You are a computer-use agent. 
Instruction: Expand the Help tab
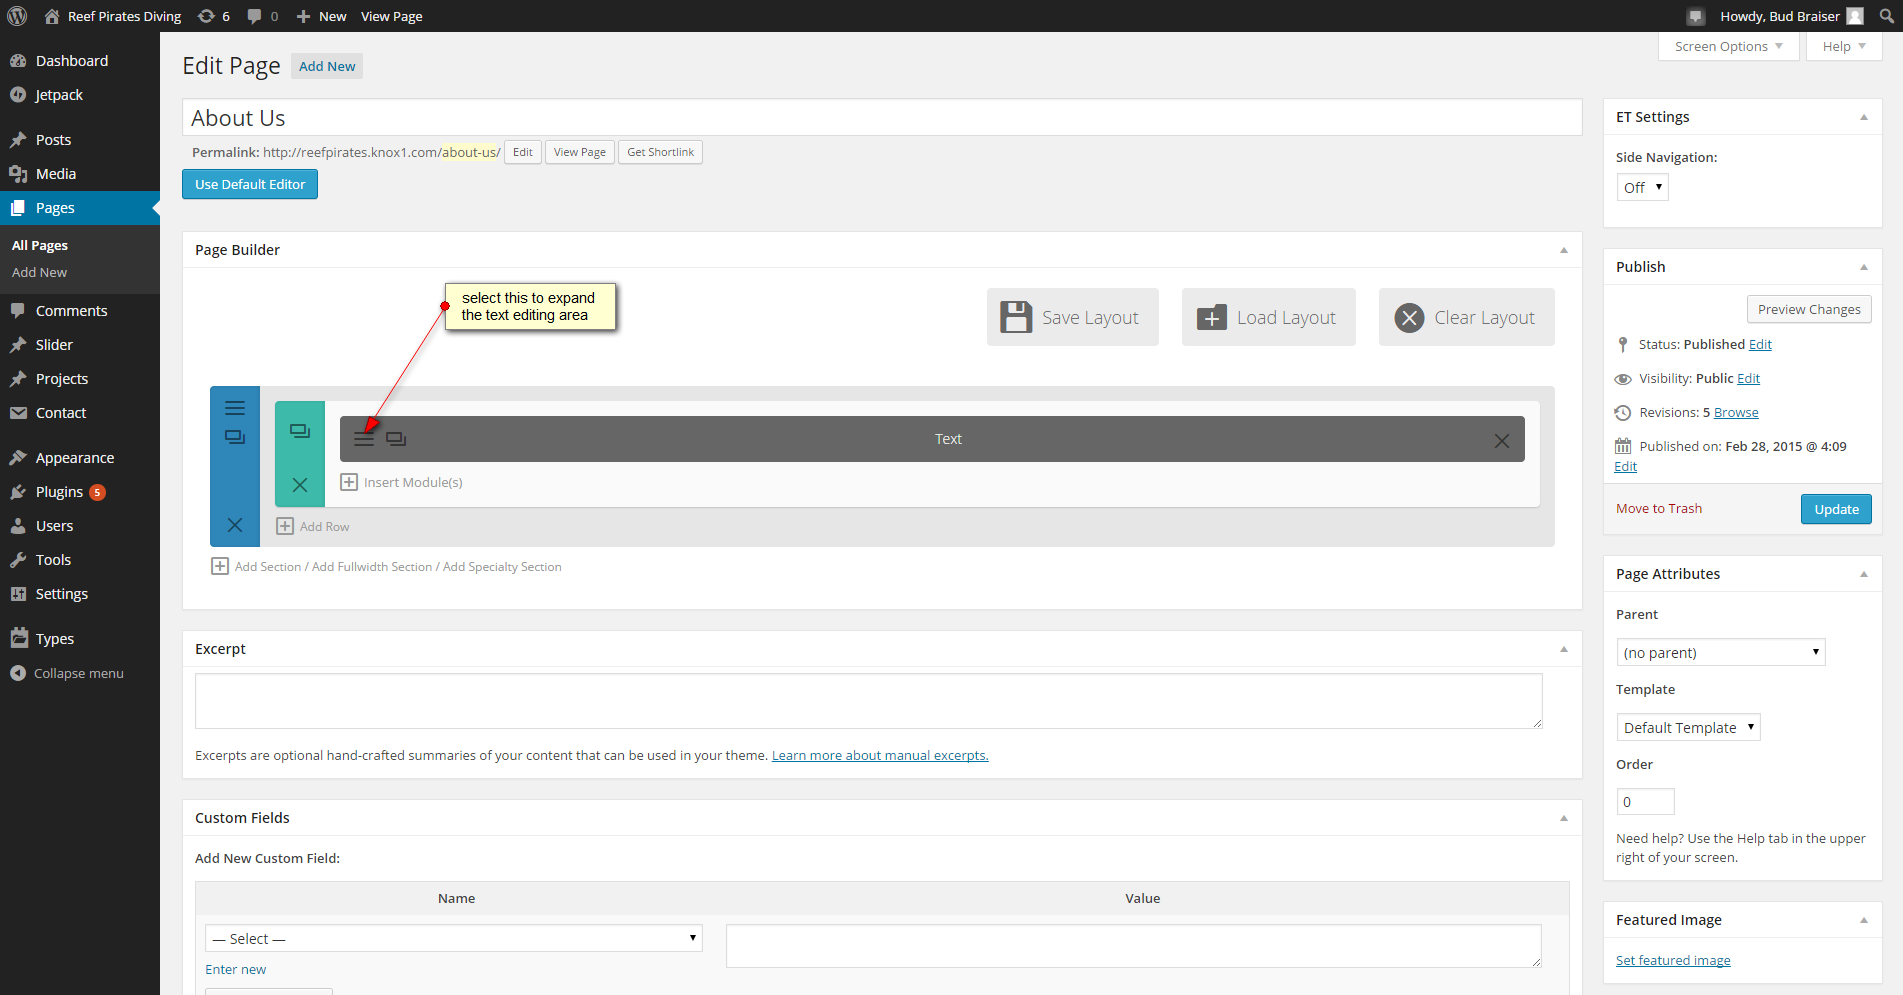[x=1844, y=46]
